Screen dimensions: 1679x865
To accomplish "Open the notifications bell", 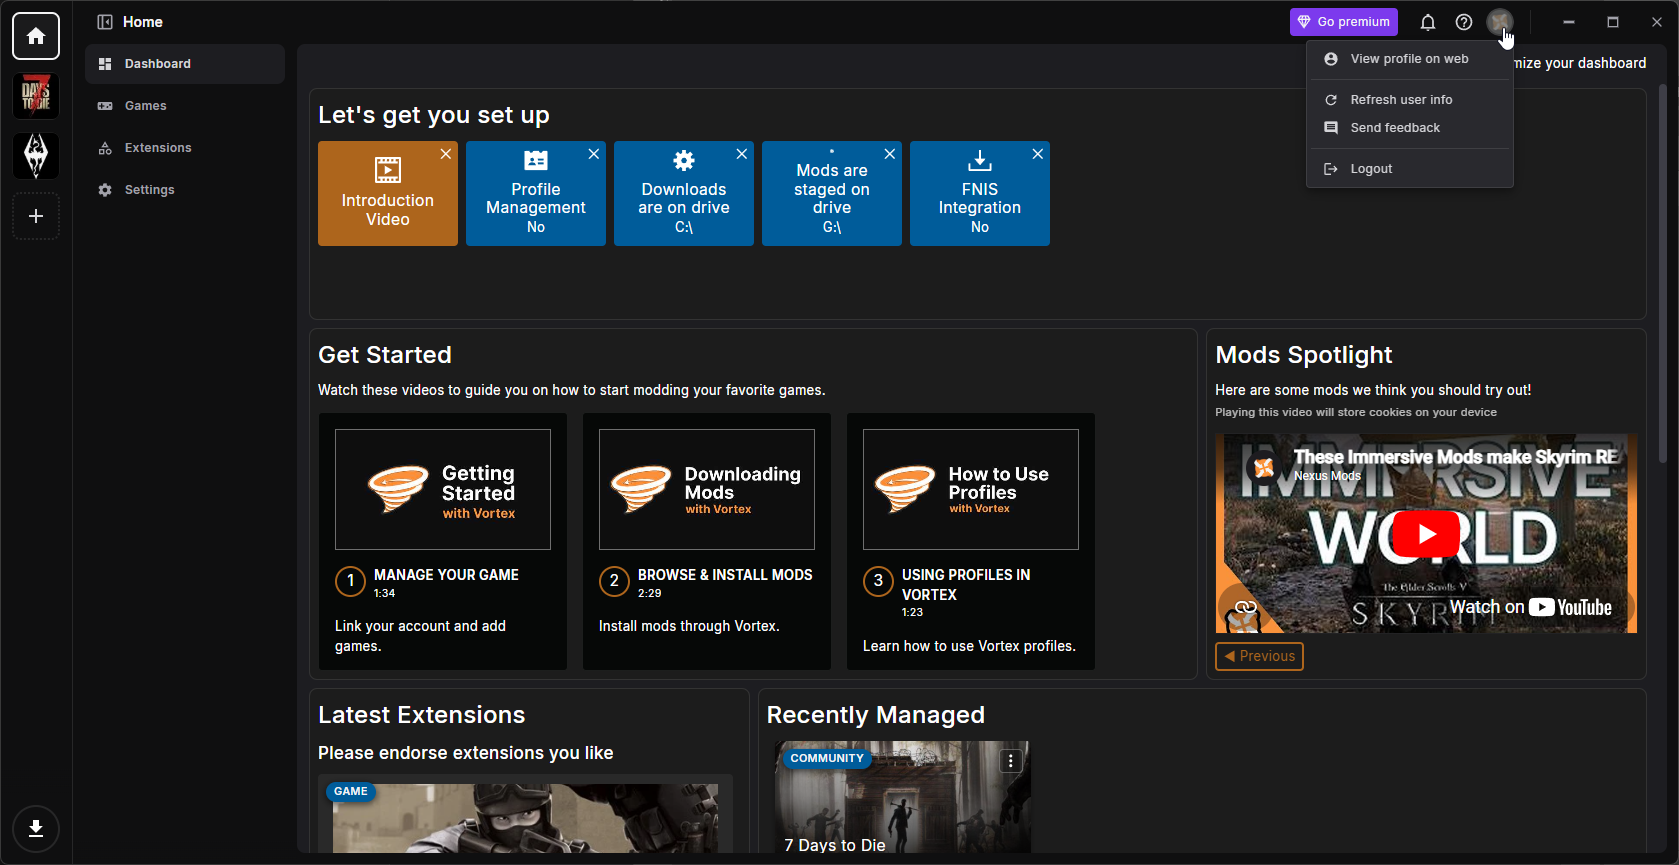I will point(1428,22).
